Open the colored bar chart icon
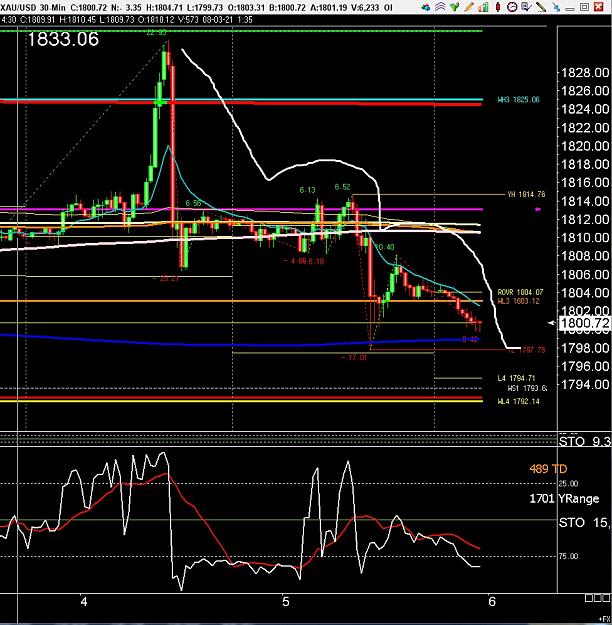 (x=483, y=7)
